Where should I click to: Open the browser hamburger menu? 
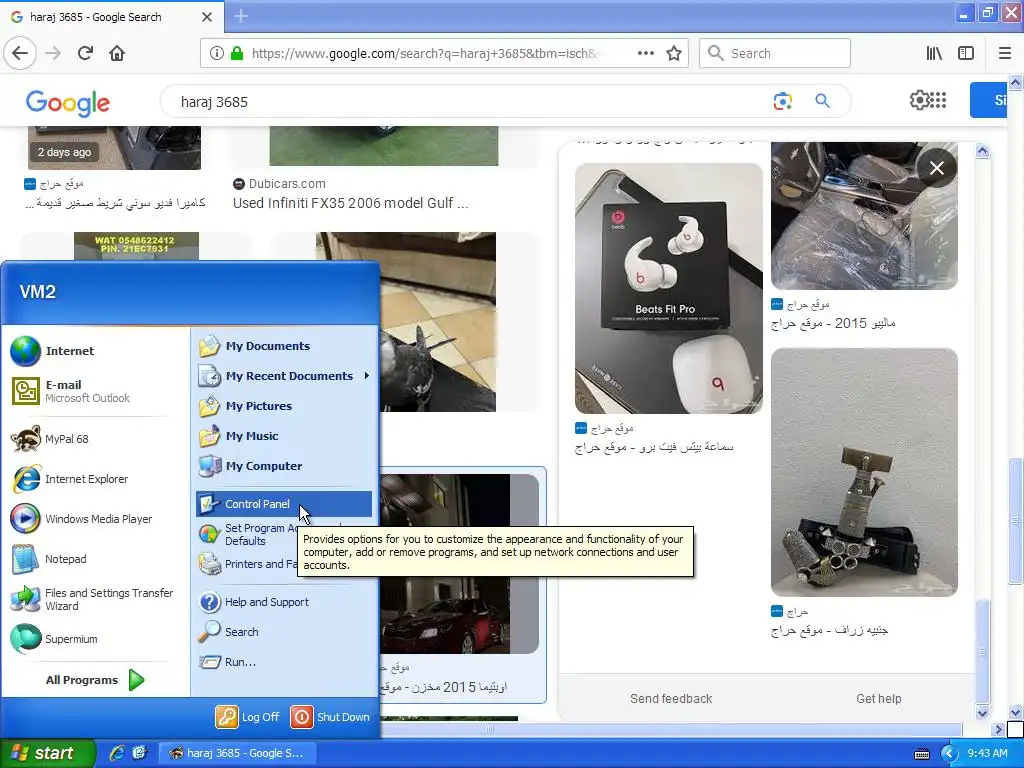tap(1004, 54)
